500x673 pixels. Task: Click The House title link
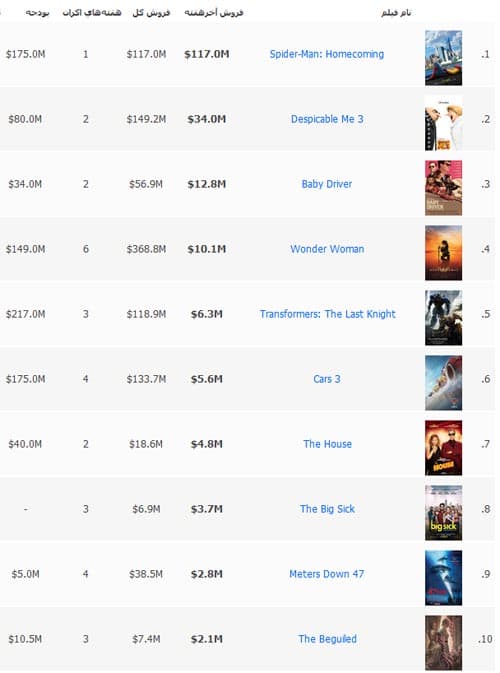click(327, 444)
